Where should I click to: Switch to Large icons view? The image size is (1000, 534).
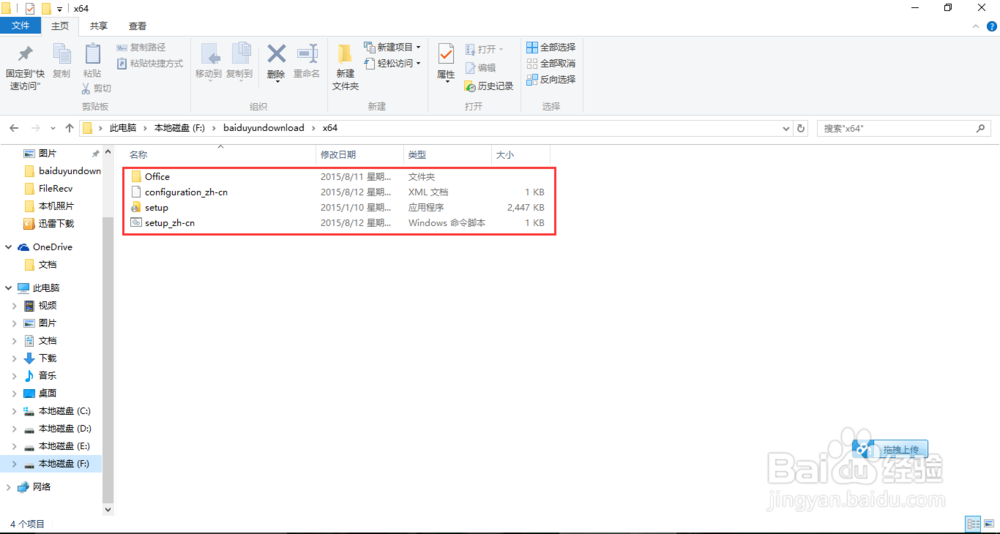tap(987, 524)
